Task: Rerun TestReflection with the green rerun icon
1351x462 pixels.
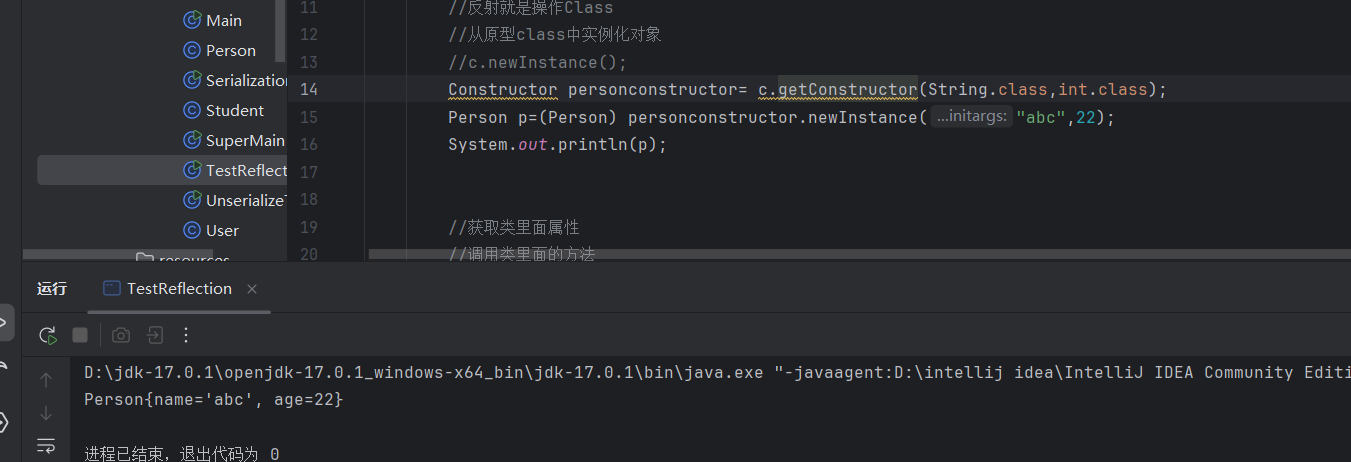Action: tap(47, 335)
